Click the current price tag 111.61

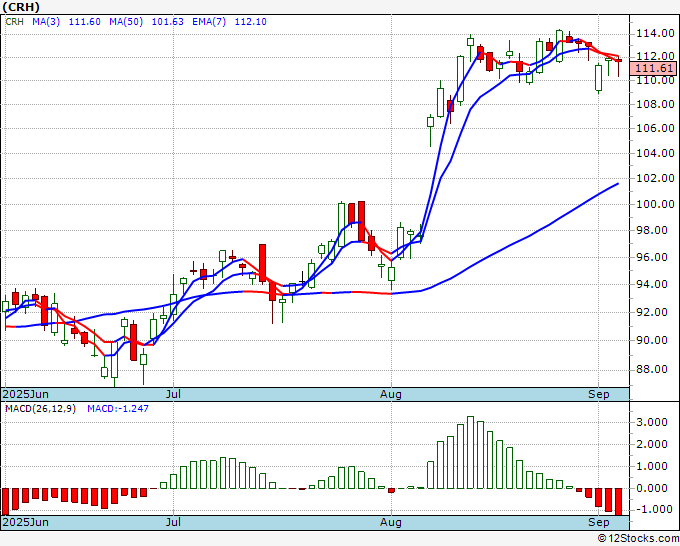653,68
